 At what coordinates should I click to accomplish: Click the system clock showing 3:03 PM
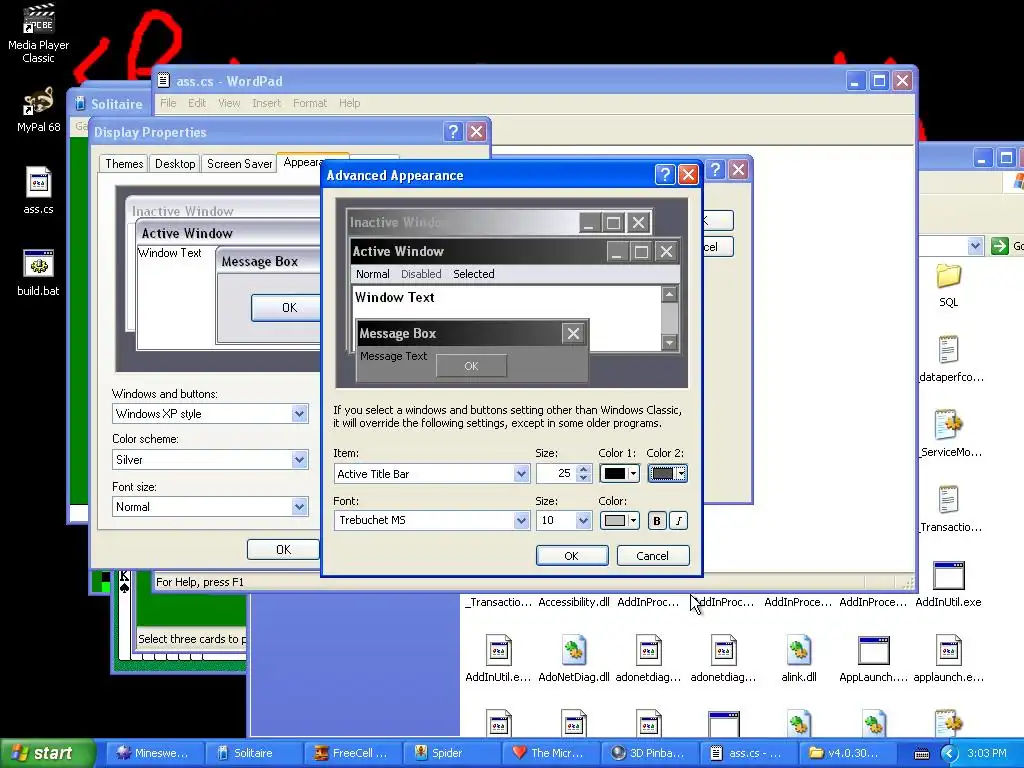[x=987, y=753]
